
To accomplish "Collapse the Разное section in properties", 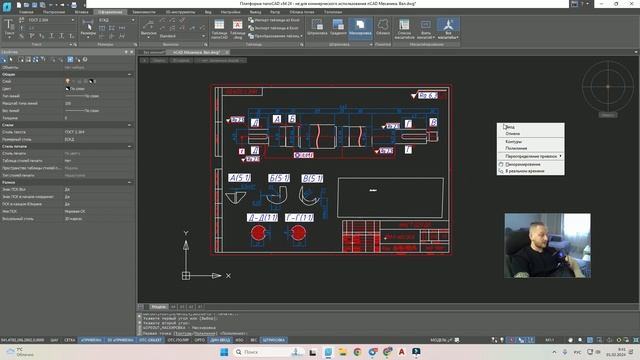I will (129, 182).
